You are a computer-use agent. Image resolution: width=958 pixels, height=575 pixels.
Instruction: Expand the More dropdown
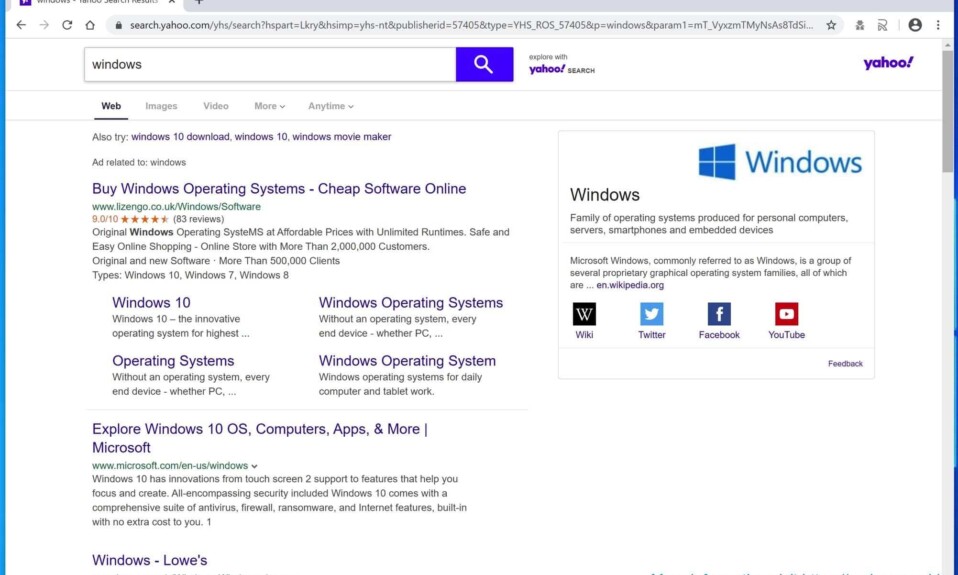click(x=269, y=106)
